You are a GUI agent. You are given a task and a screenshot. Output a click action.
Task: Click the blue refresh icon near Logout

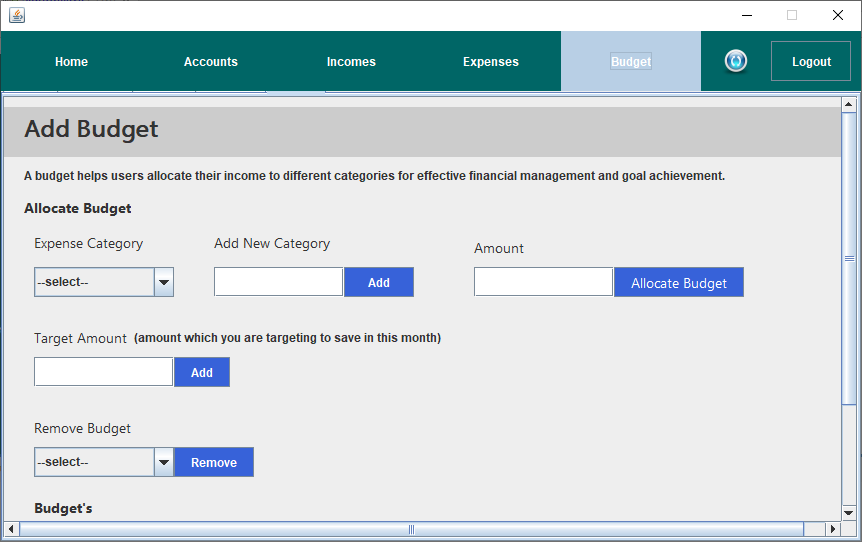click(736, 61)
